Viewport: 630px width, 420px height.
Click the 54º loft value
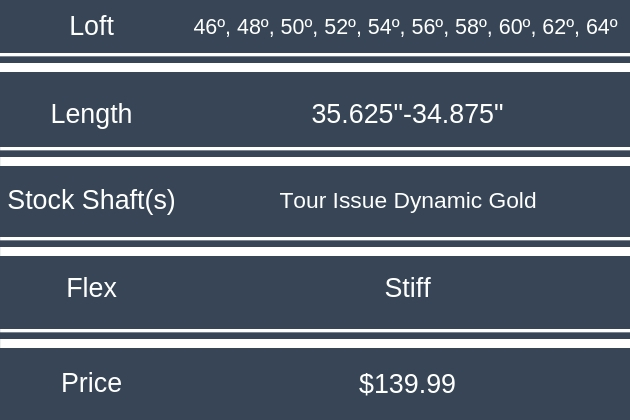pyautogui.click(x=384, y=28)
